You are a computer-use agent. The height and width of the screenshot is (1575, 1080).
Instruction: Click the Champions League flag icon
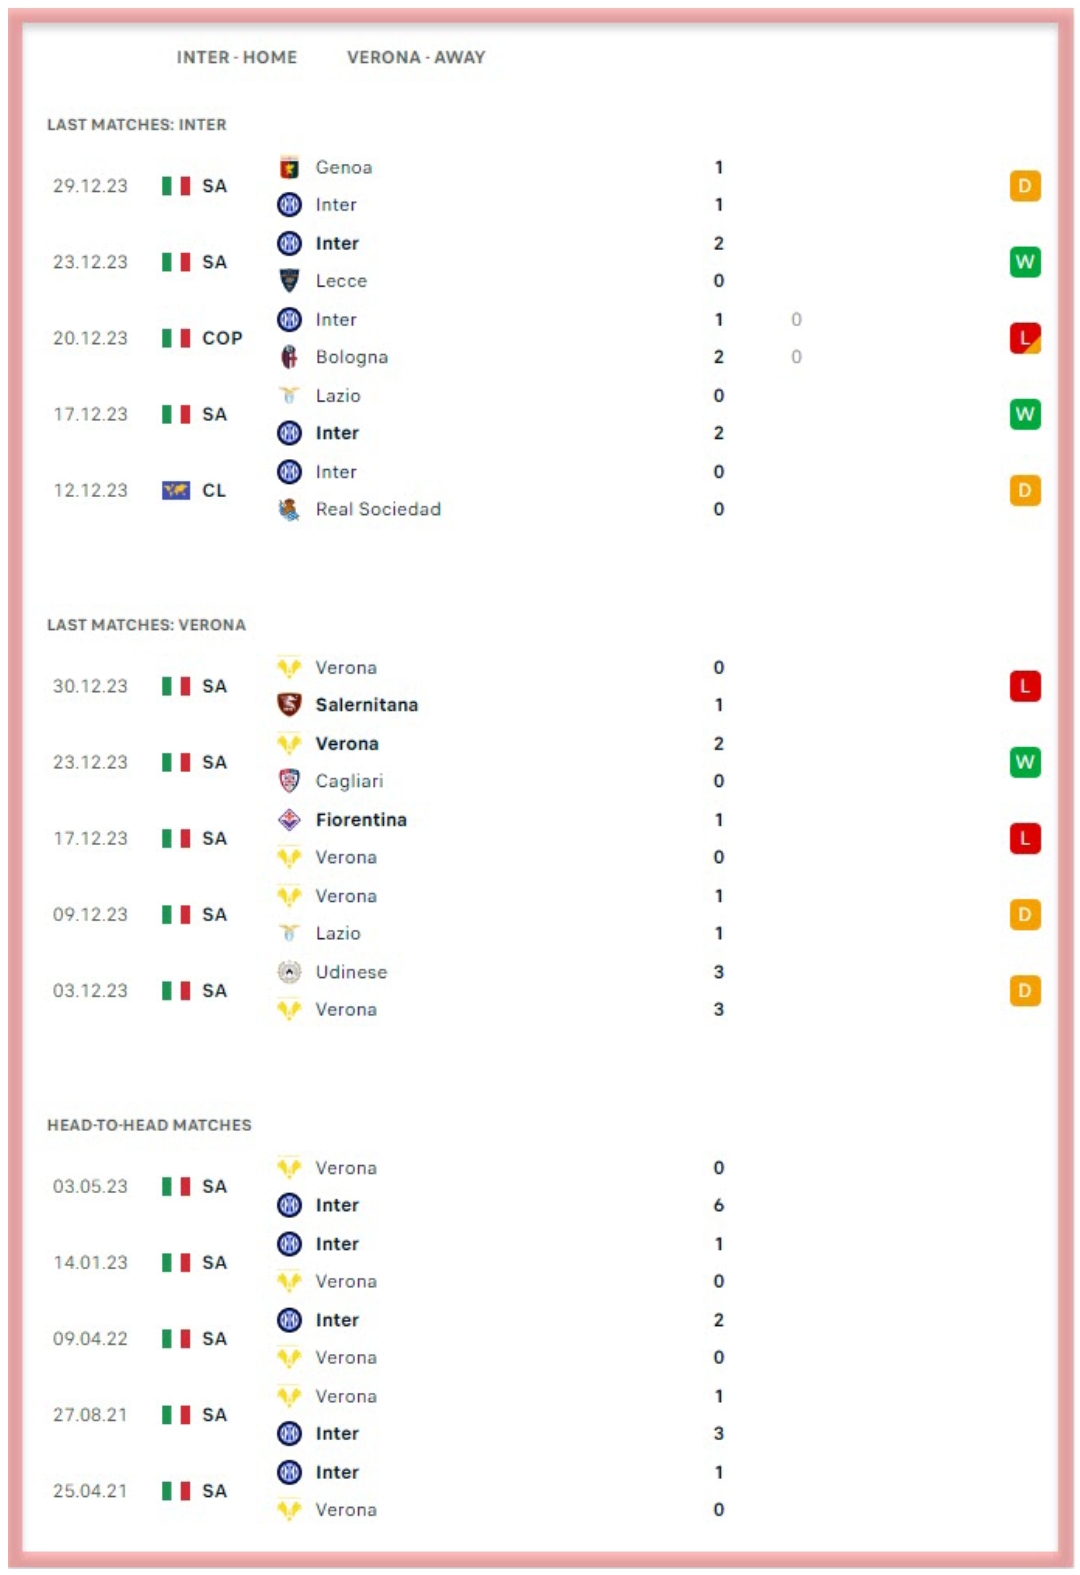[176, 490]
